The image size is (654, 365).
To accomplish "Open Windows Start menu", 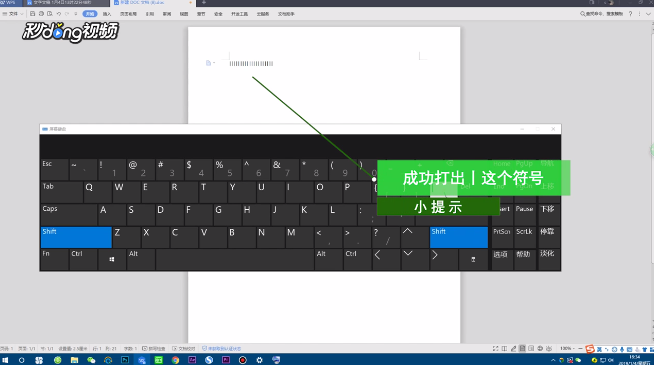I will point(5,360).
